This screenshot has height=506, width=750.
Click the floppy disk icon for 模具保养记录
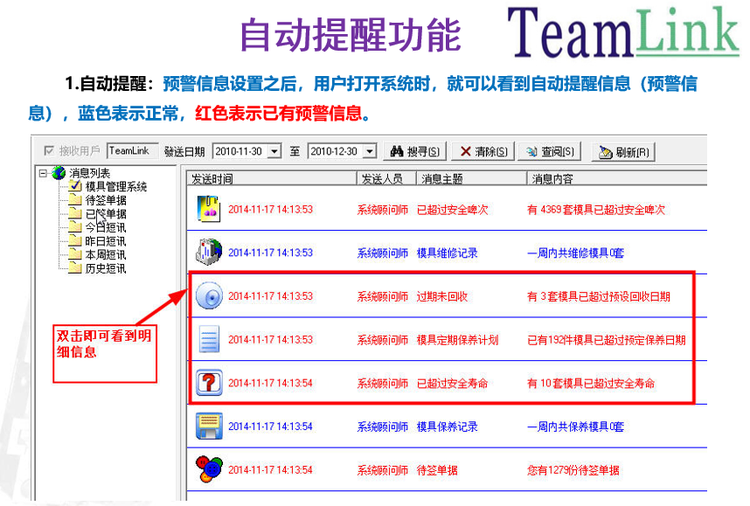209,426
